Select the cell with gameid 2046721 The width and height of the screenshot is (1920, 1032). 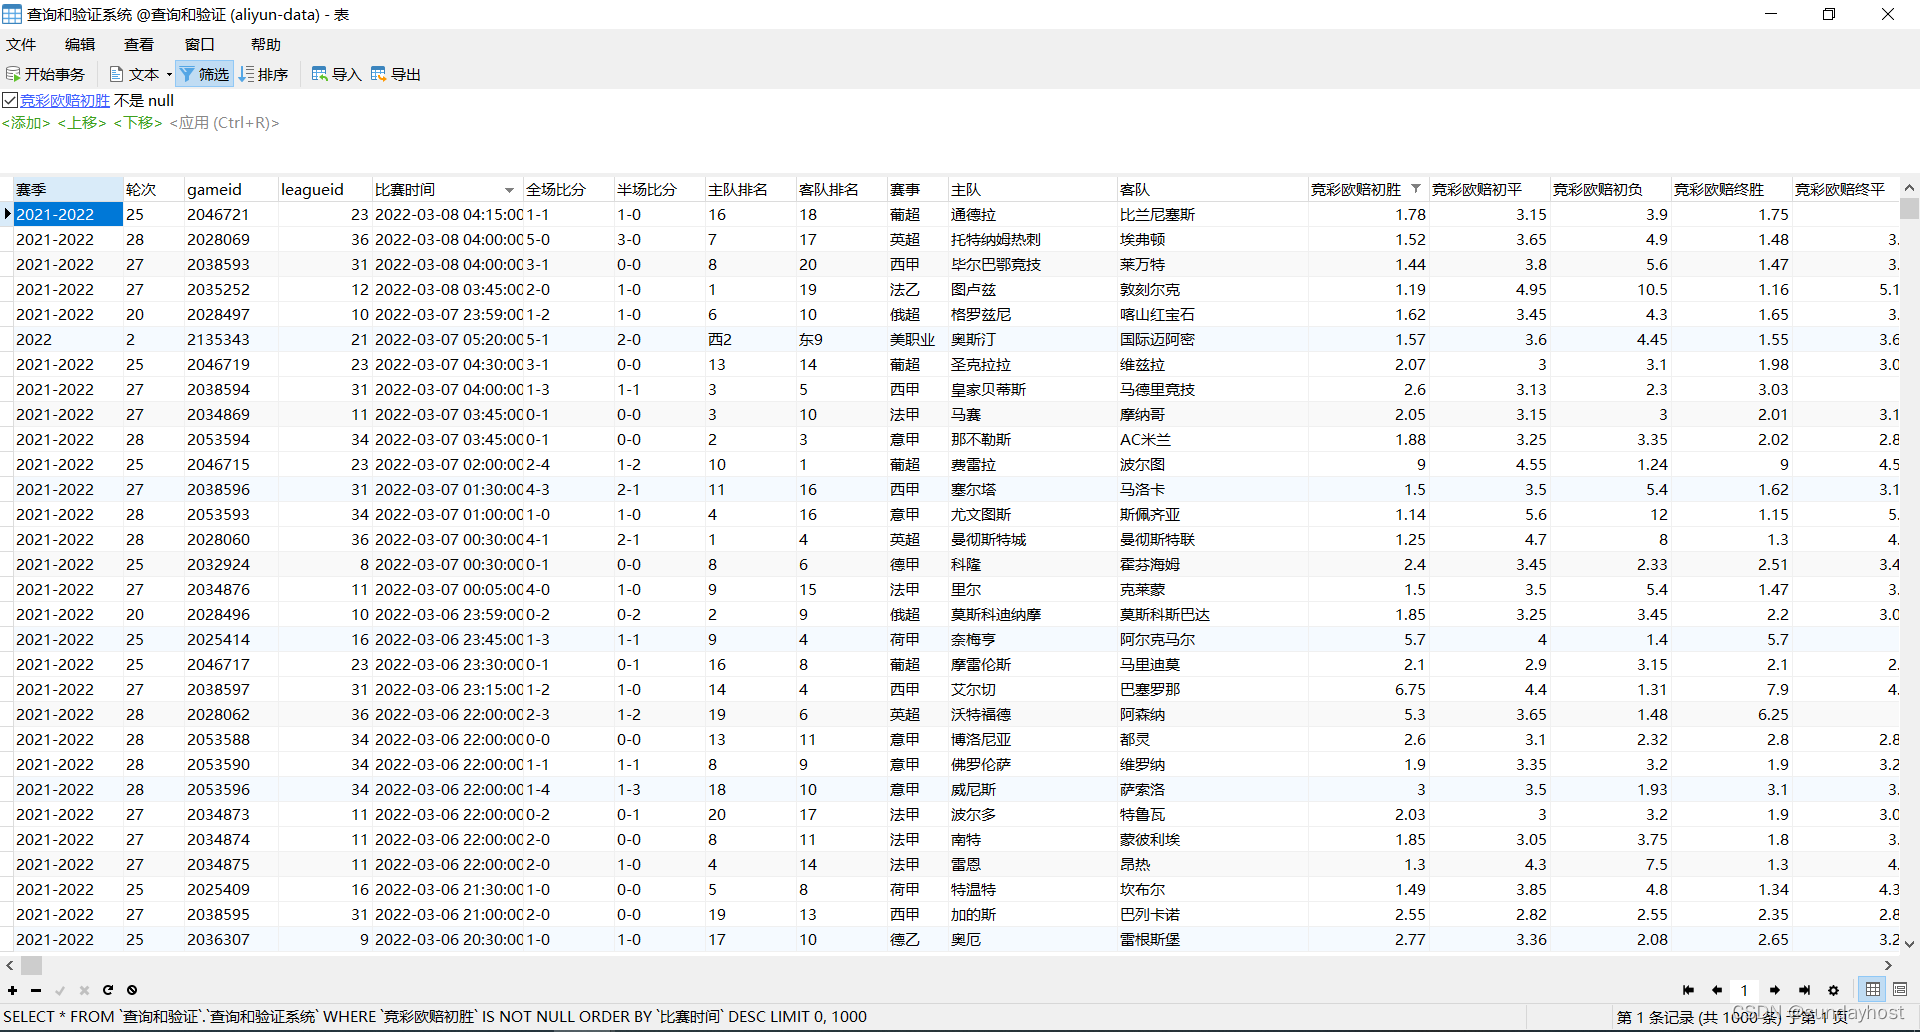[230, 214]
